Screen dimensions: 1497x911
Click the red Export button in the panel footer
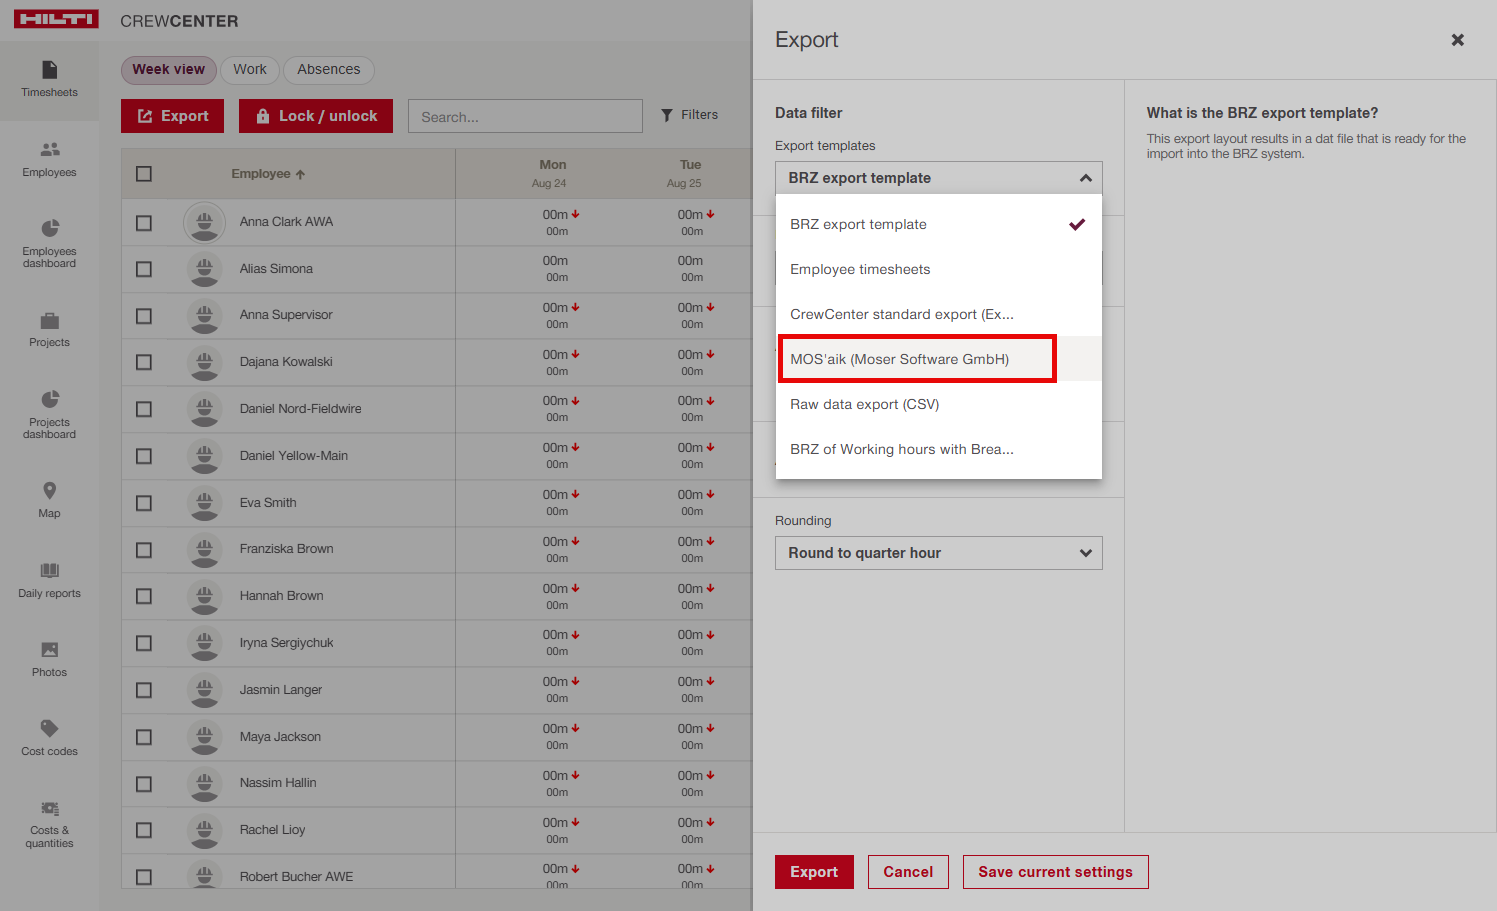tap(814, 872)
